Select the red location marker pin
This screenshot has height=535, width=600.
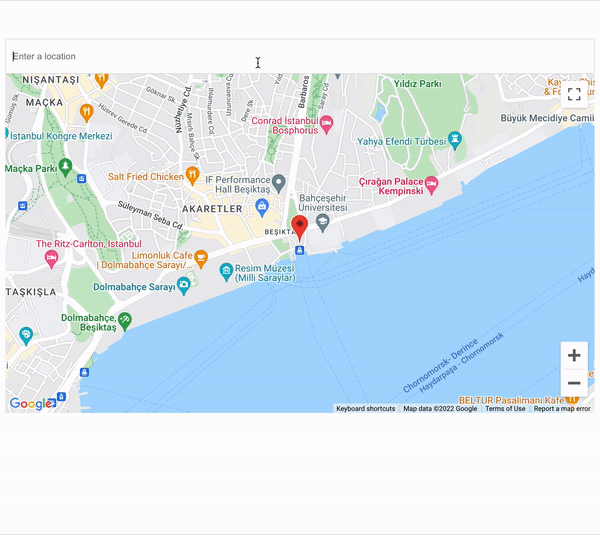click(300, 228)
